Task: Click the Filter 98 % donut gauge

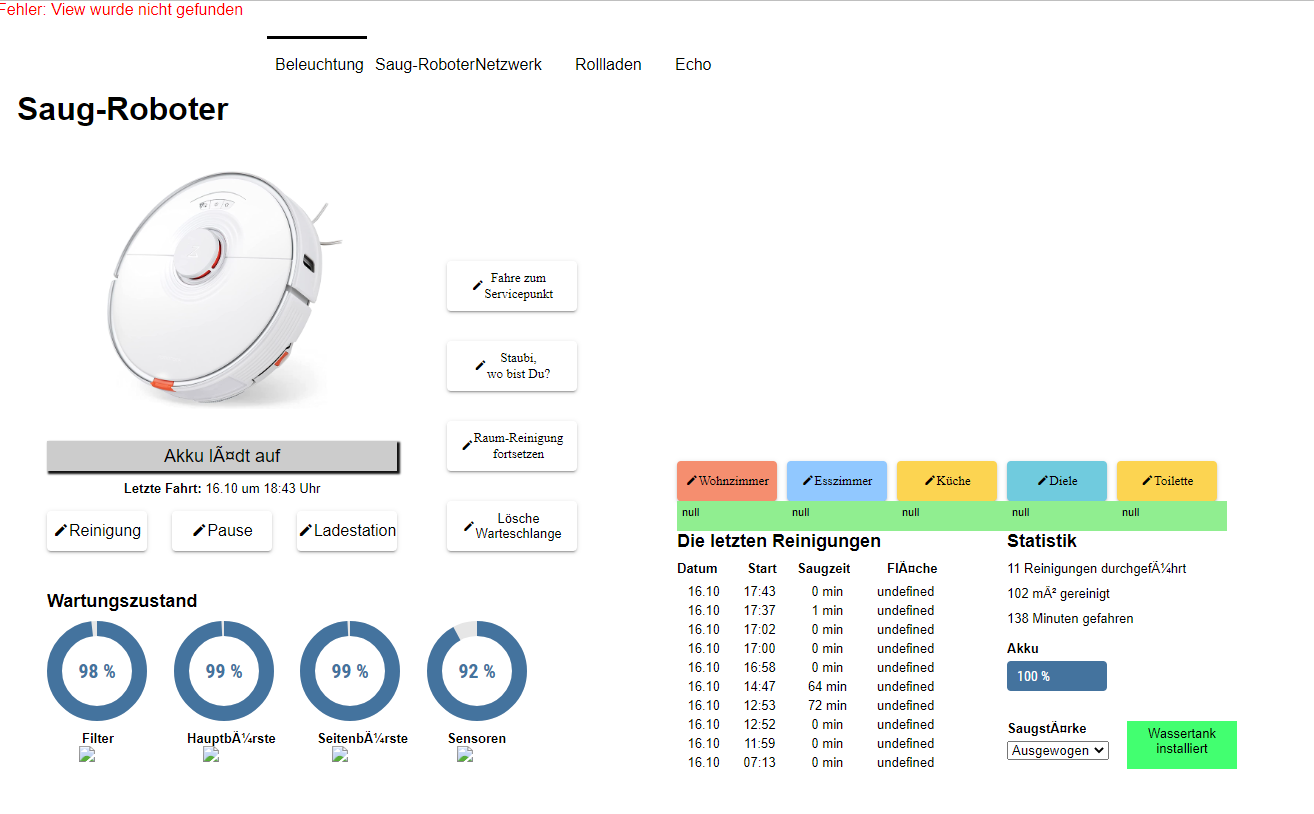Action: pyautogui.click(x=97, y=671)
